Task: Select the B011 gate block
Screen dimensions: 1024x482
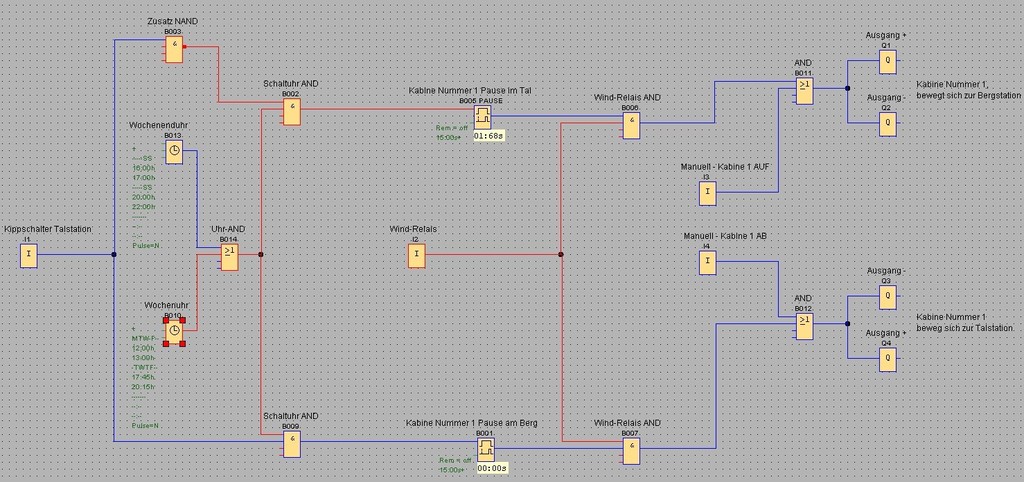Action: pos(805,92)
